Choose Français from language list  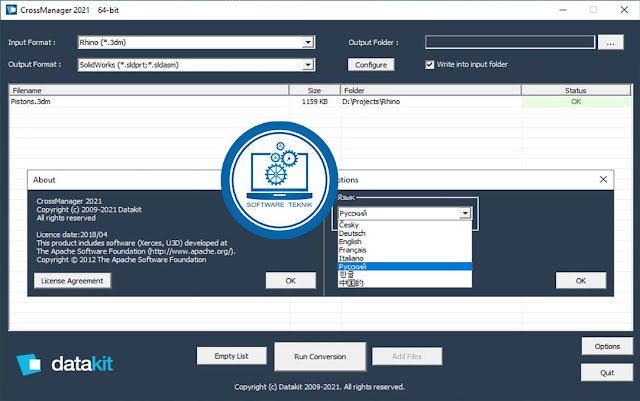(x=405, y=250)
